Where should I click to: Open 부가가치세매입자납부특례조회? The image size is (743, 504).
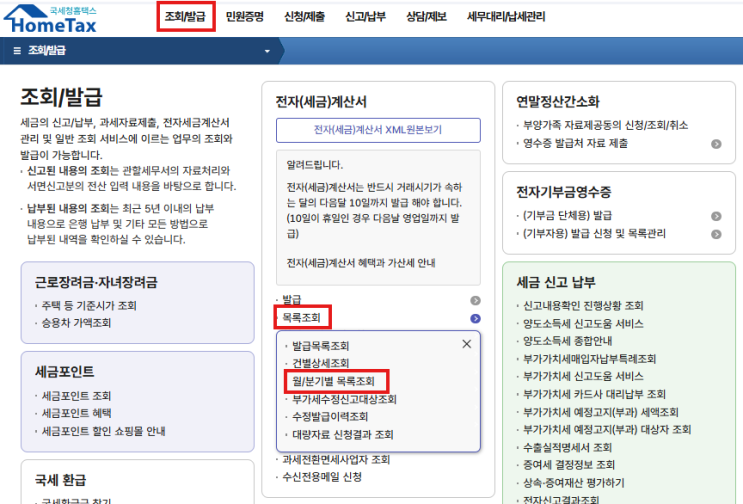point(589,359)
